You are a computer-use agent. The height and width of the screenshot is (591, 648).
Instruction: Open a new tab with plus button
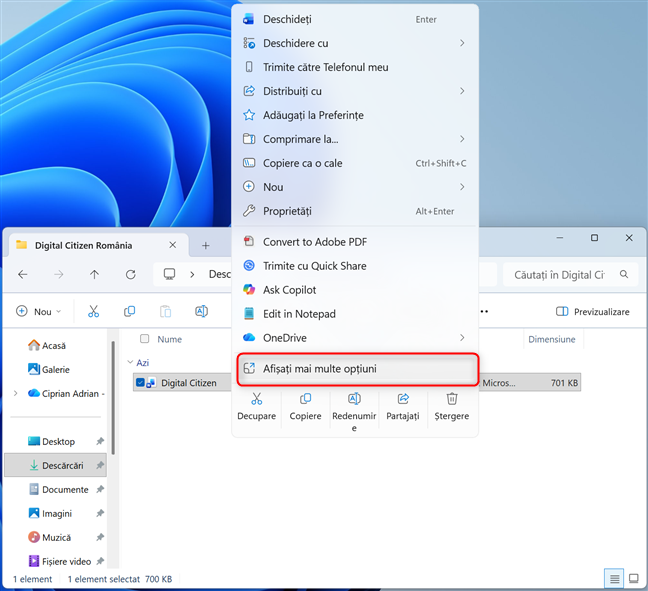pos(205,245)
